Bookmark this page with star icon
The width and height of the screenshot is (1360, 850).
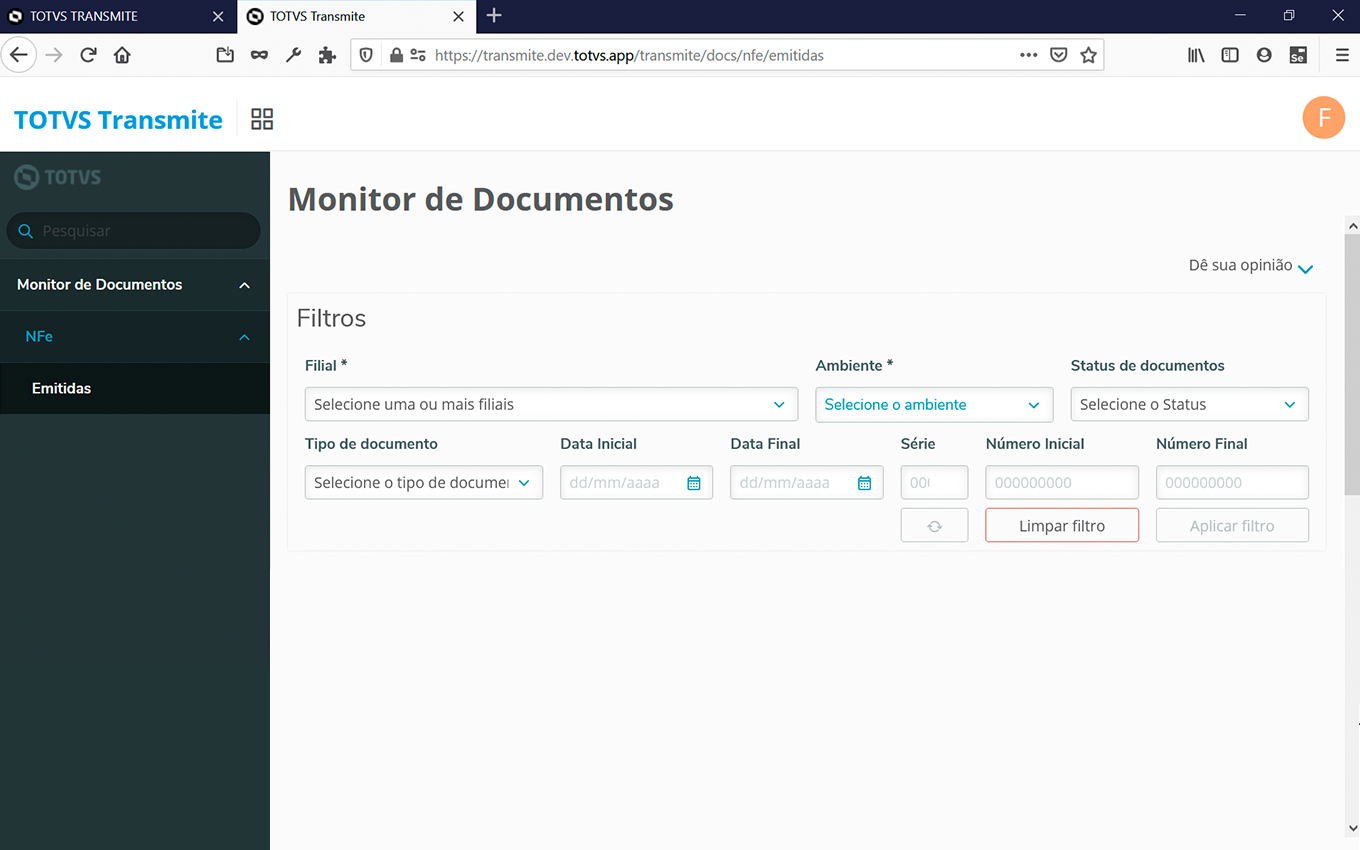tap(1088, 56)
